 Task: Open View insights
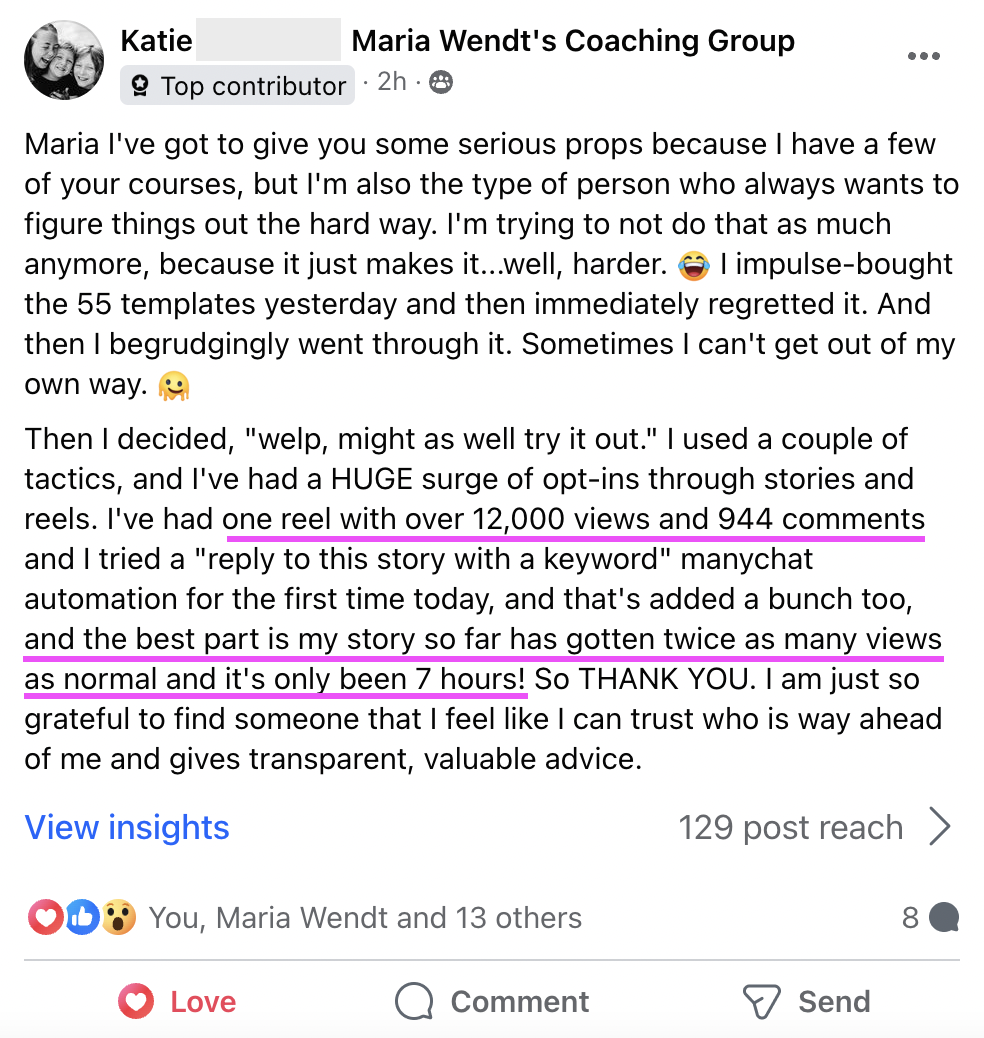coord(127,828)
